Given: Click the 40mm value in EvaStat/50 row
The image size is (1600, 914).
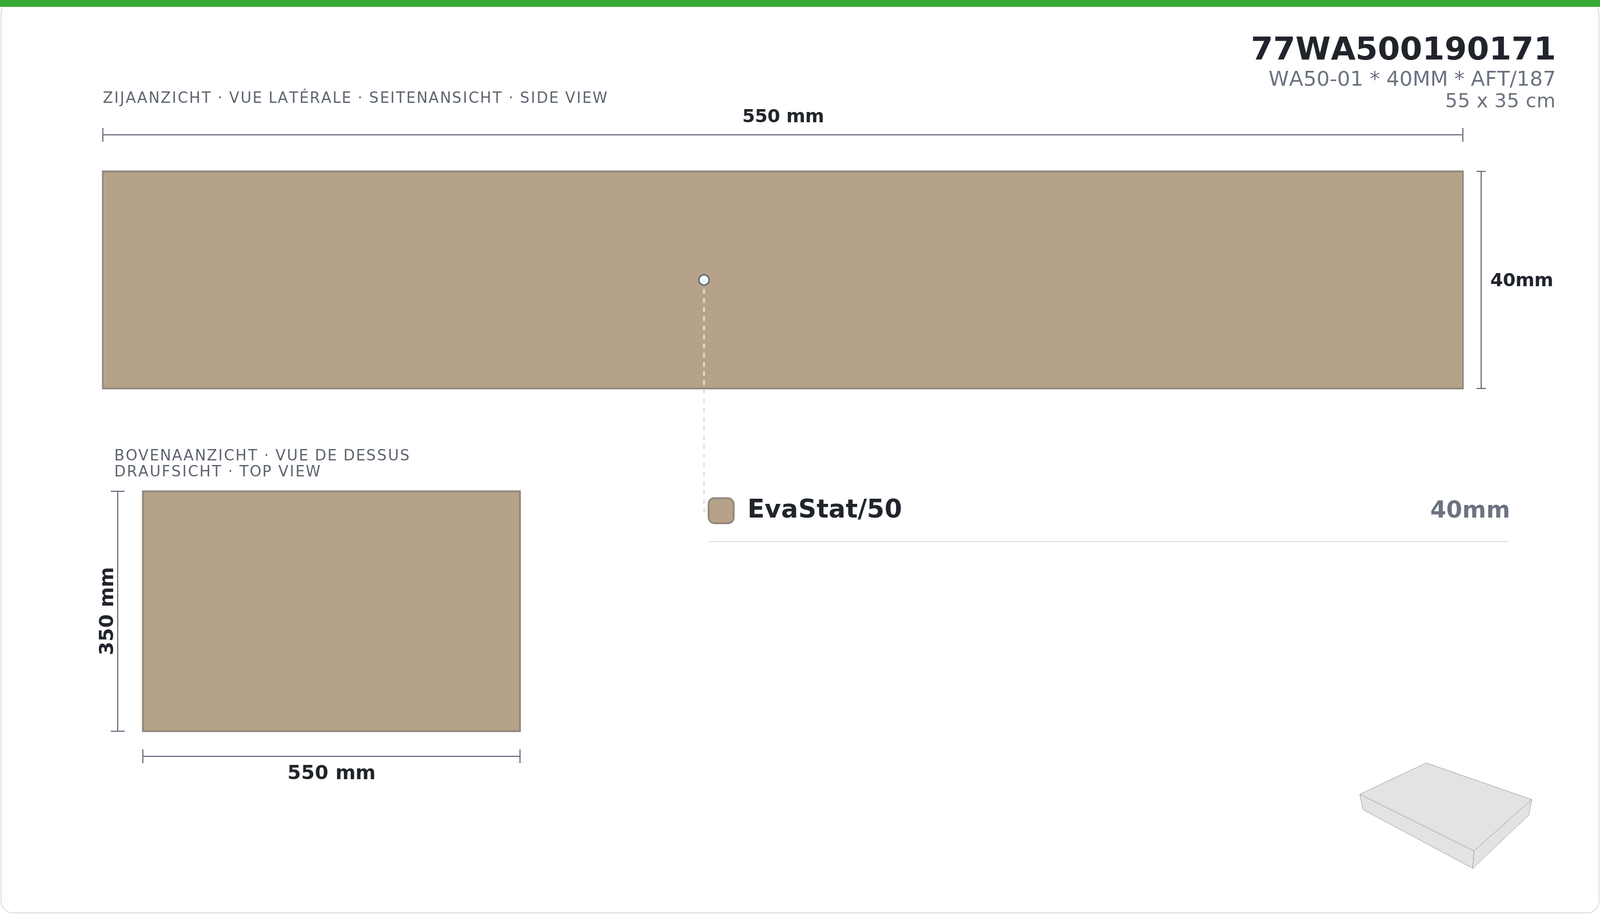Looking at the screenshot, I should click(x=1469, y=510).
